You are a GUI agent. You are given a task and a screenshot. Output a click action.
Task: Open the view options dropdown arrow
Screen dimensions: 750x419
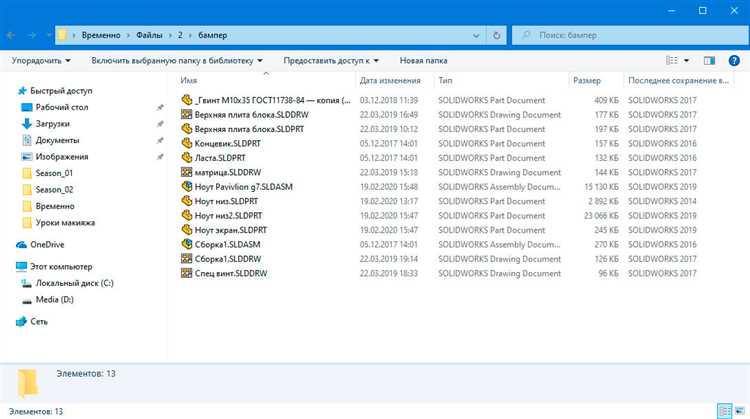click(686, 61)
